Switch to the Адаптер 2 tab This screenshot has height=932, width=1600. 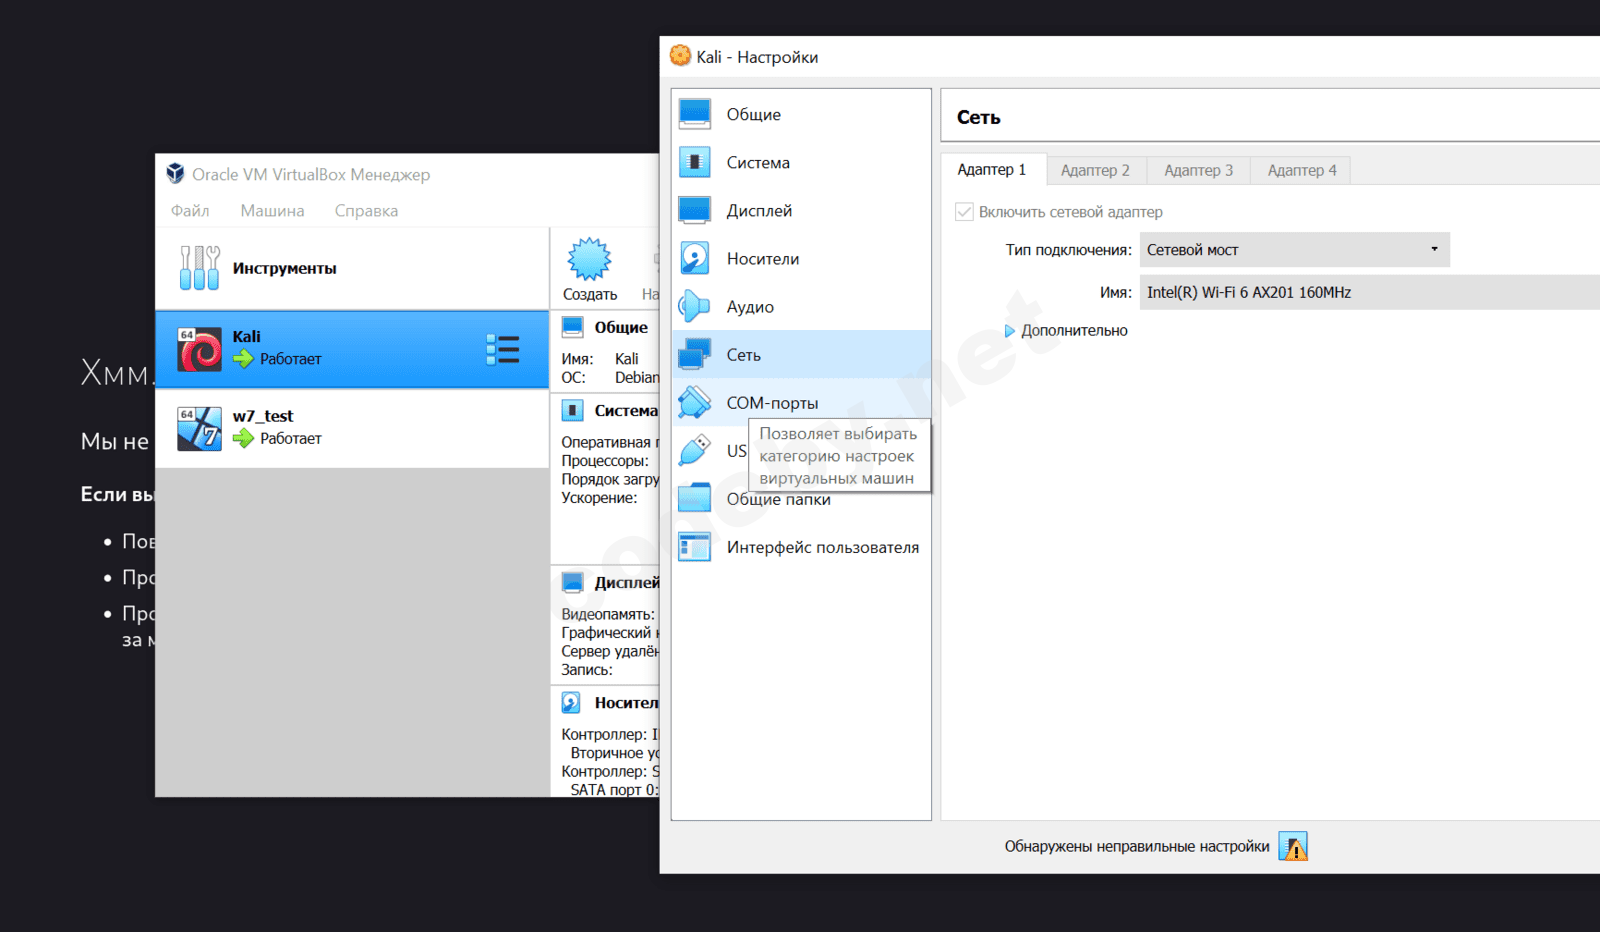point(1095,170)
